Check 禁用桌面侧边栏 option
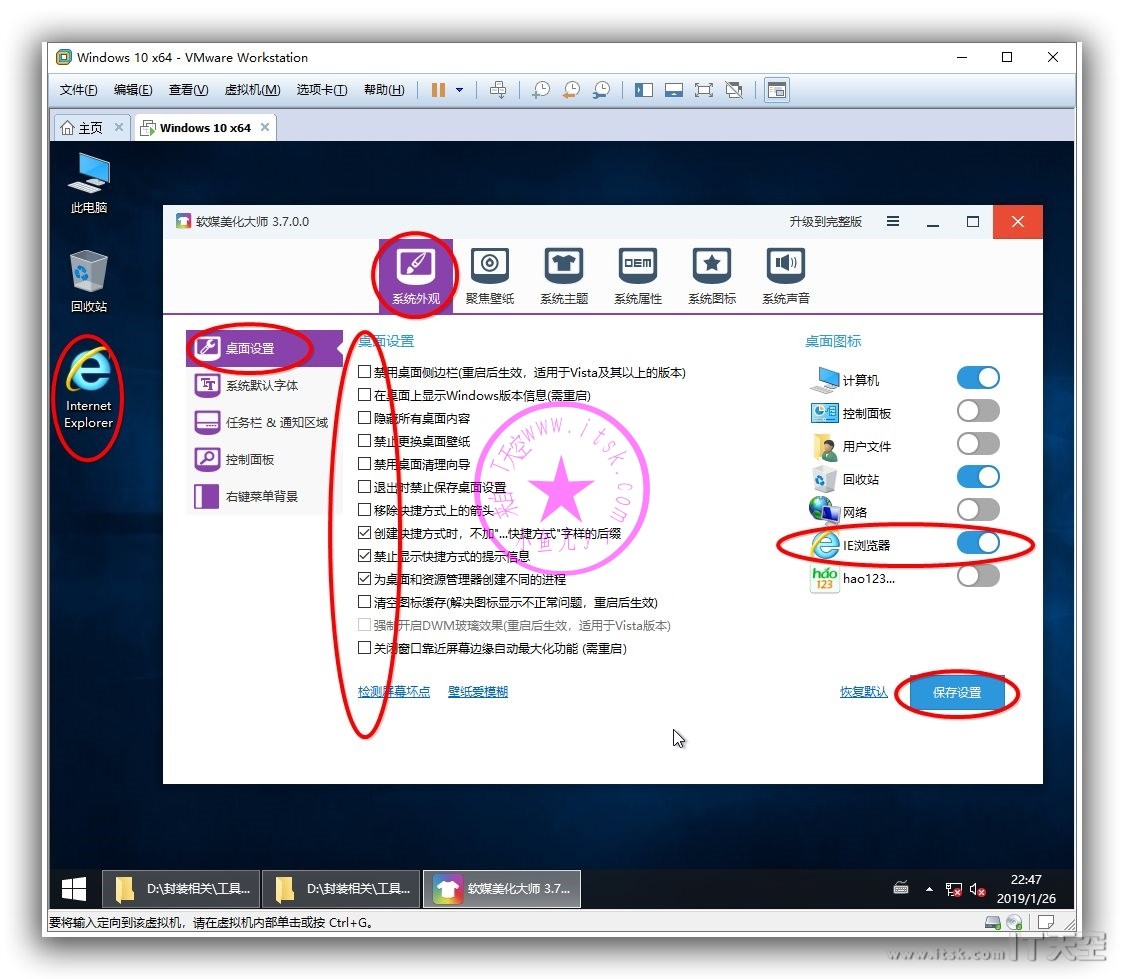The height and width of the screenshot is (979, 1124). tap(364, 372)
